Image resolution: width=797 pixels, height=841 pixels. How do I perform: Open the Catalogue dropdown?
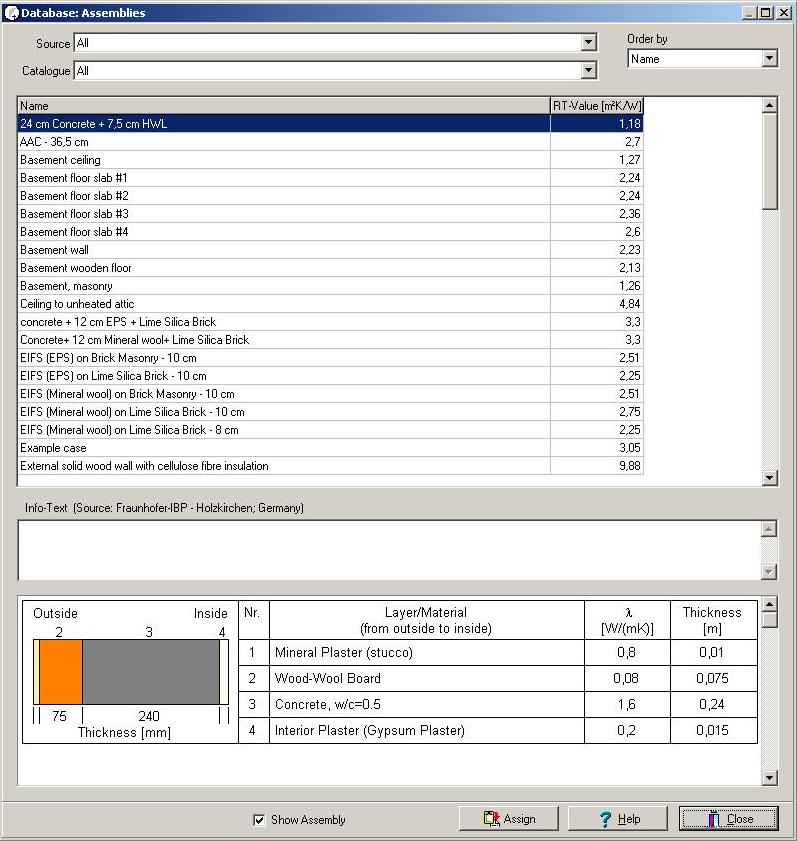pyautogui.click(x=588, y=70)
